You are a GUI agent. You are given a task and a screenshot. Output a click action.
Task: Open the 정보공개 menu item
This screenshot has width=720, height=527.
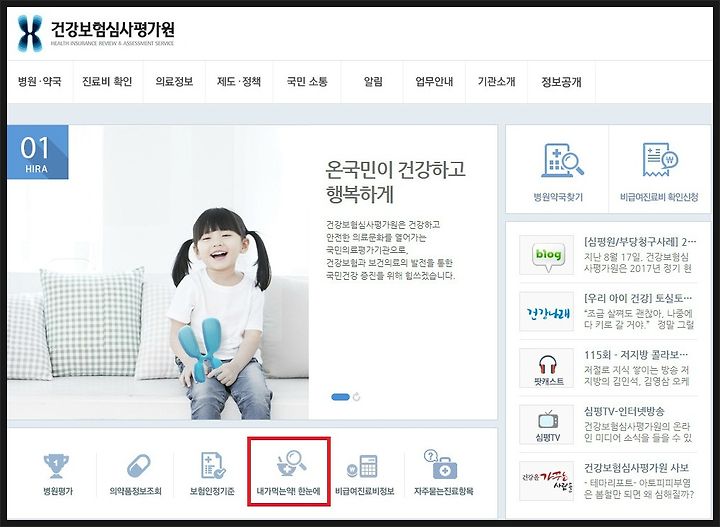(x=561, y=82)
